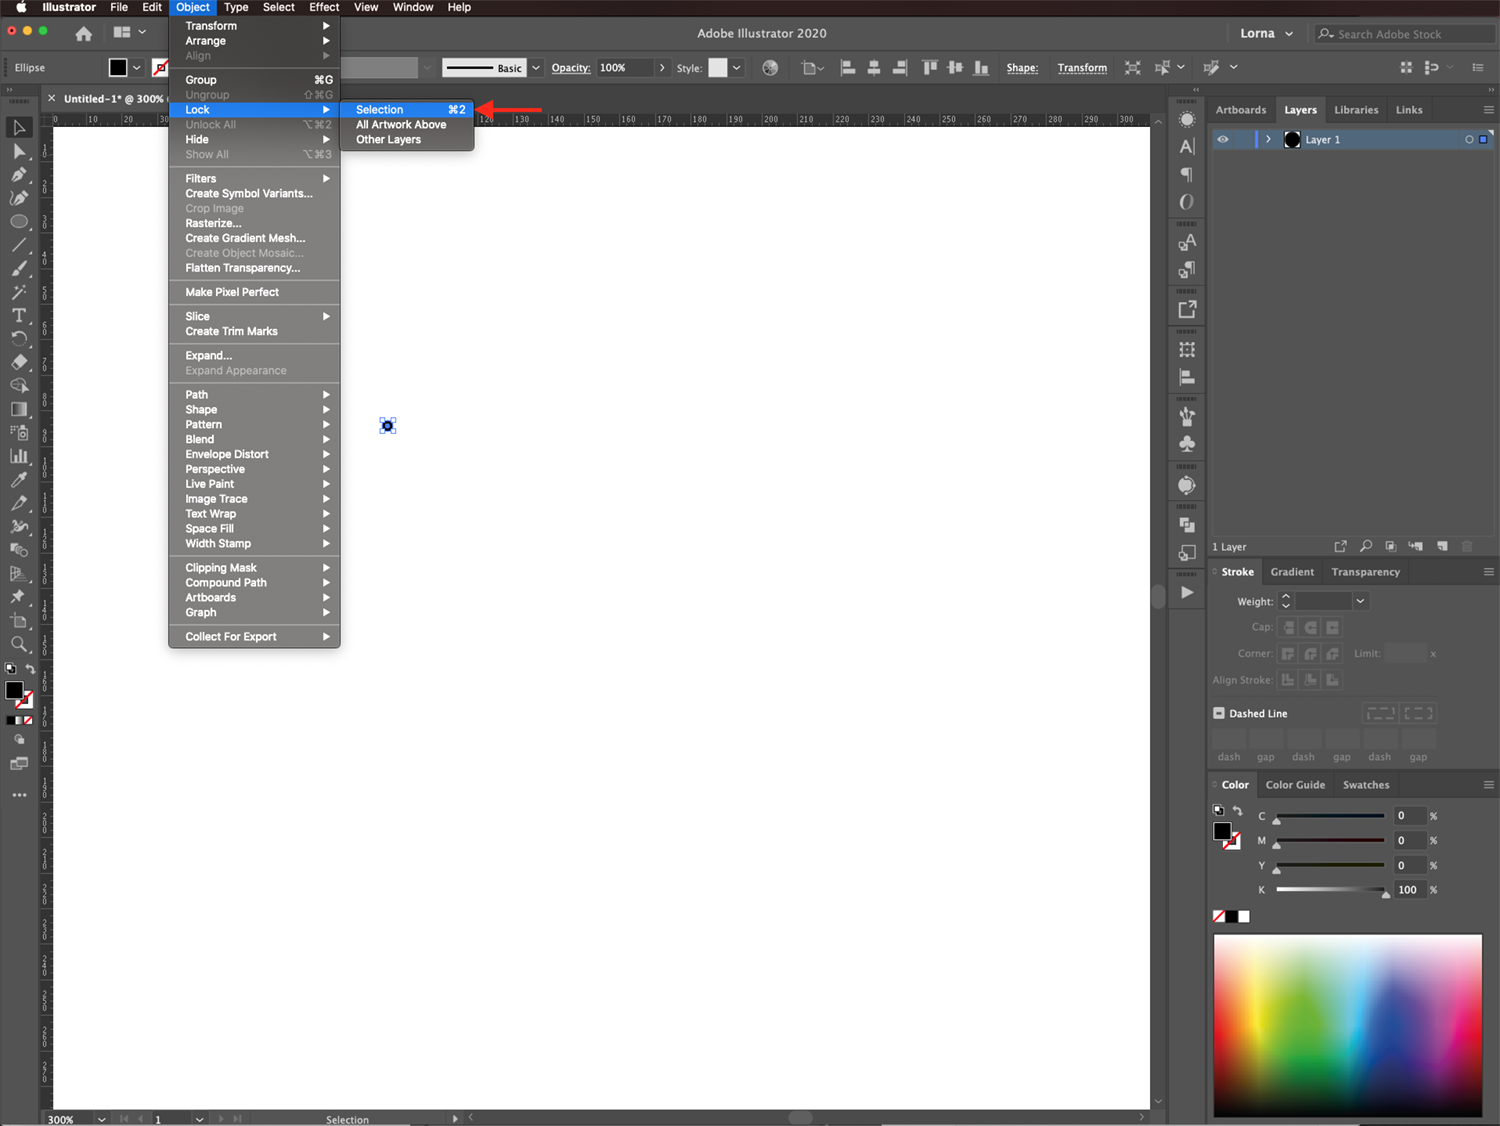Choose All Artwork Above in Lock submenu

coord(407,125)
